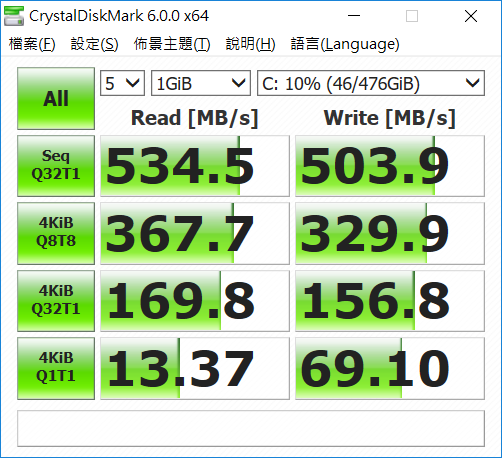Screen dimensions: 502x458
Task: Minimize the CrystalDiskMark window
Action: (x=354, y=16)
